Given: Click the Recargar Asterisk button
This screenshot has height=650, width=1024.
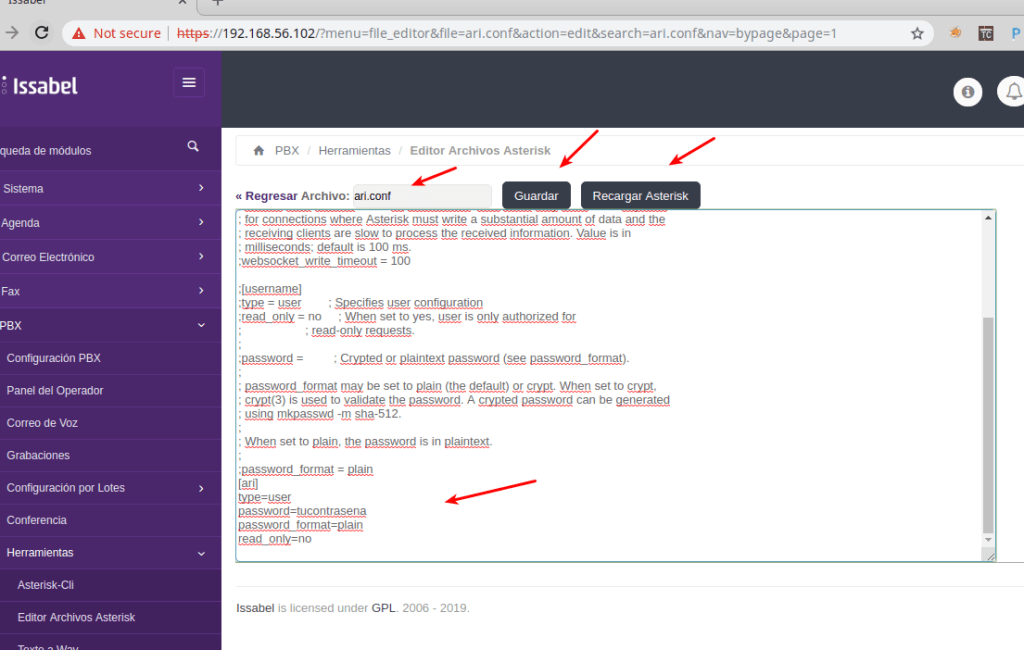Looking at the screenshot, I should tap(640, 195).
